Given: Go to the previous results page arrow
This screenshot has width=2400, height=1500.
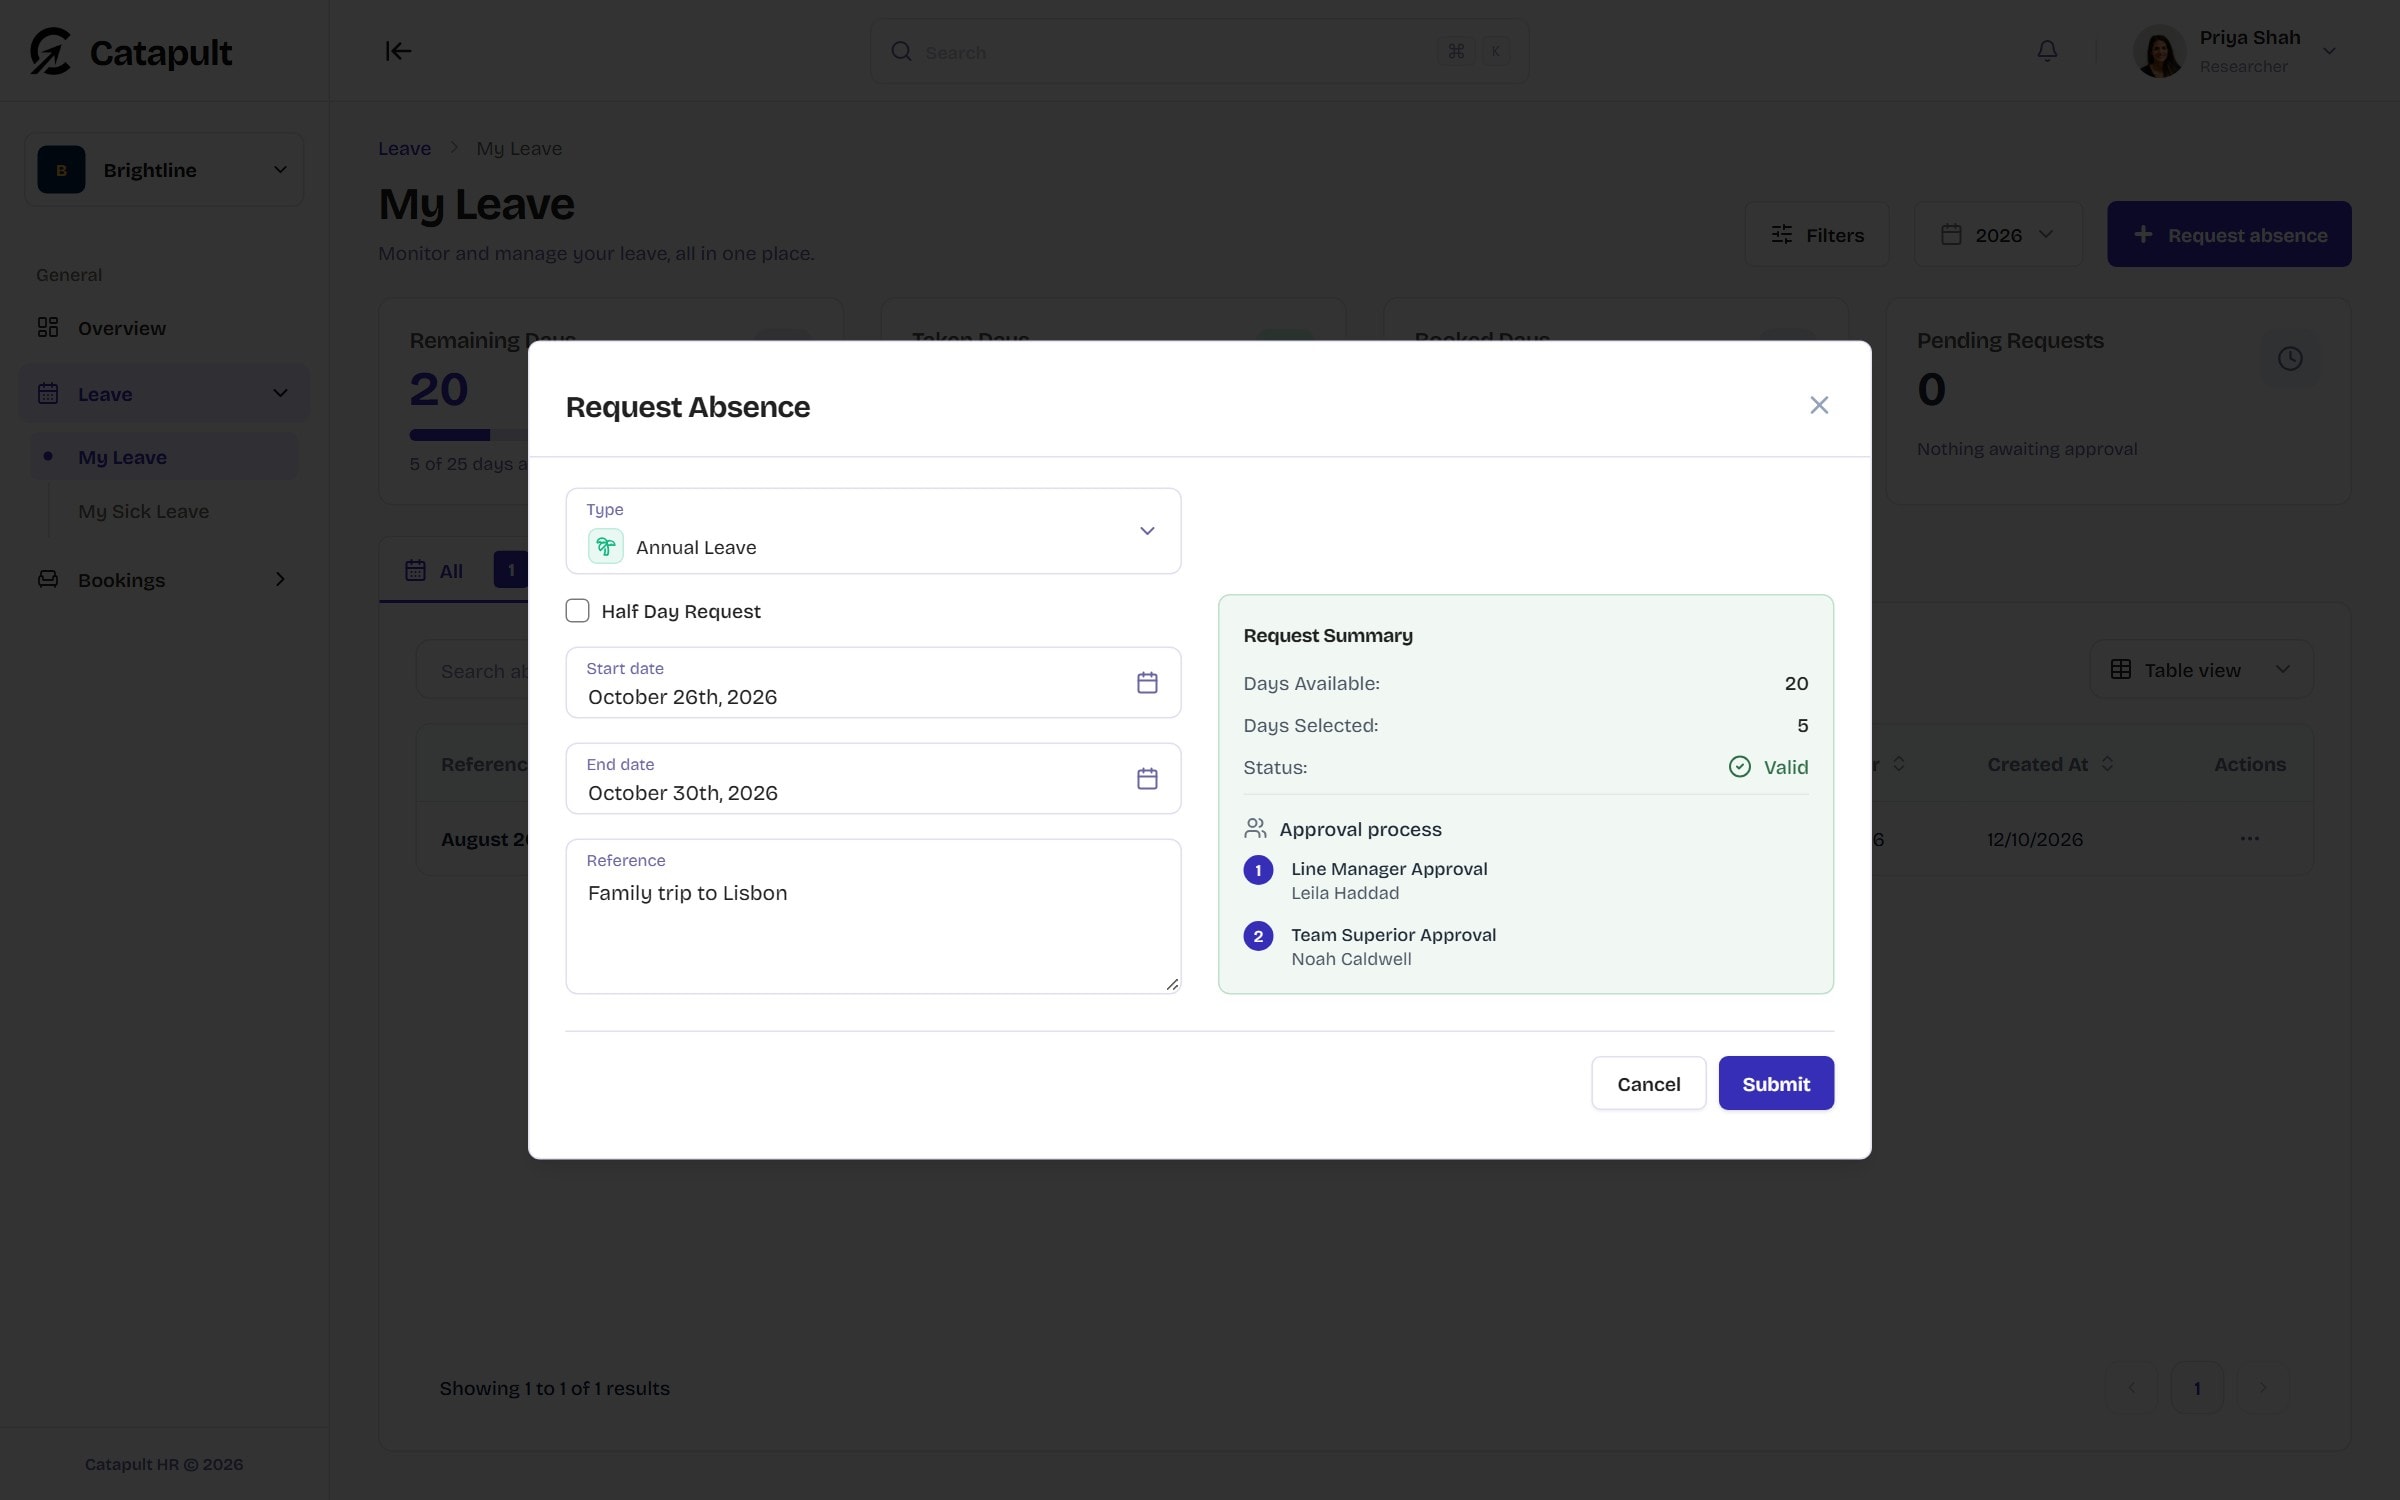Looking at the screenshot, I should (2131, 1387).
